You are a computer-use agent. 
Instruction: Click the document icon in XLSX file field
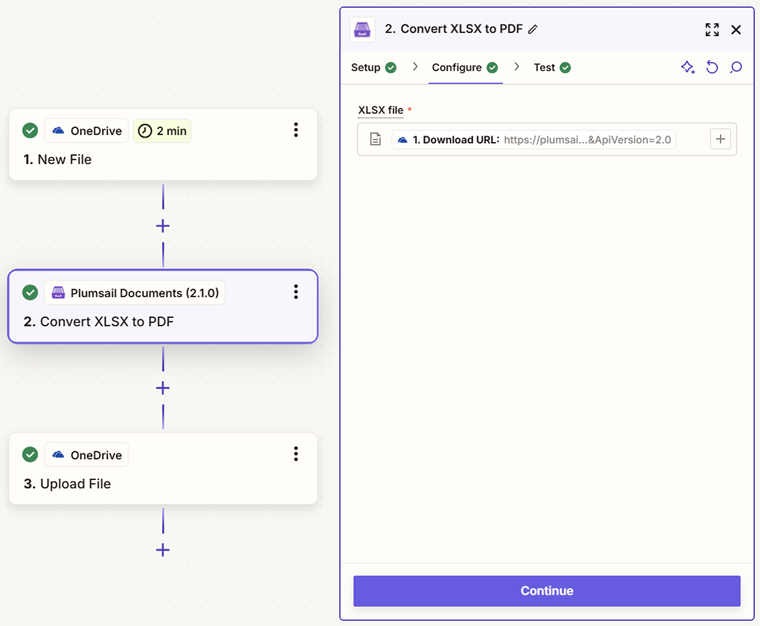pos(376,139)
